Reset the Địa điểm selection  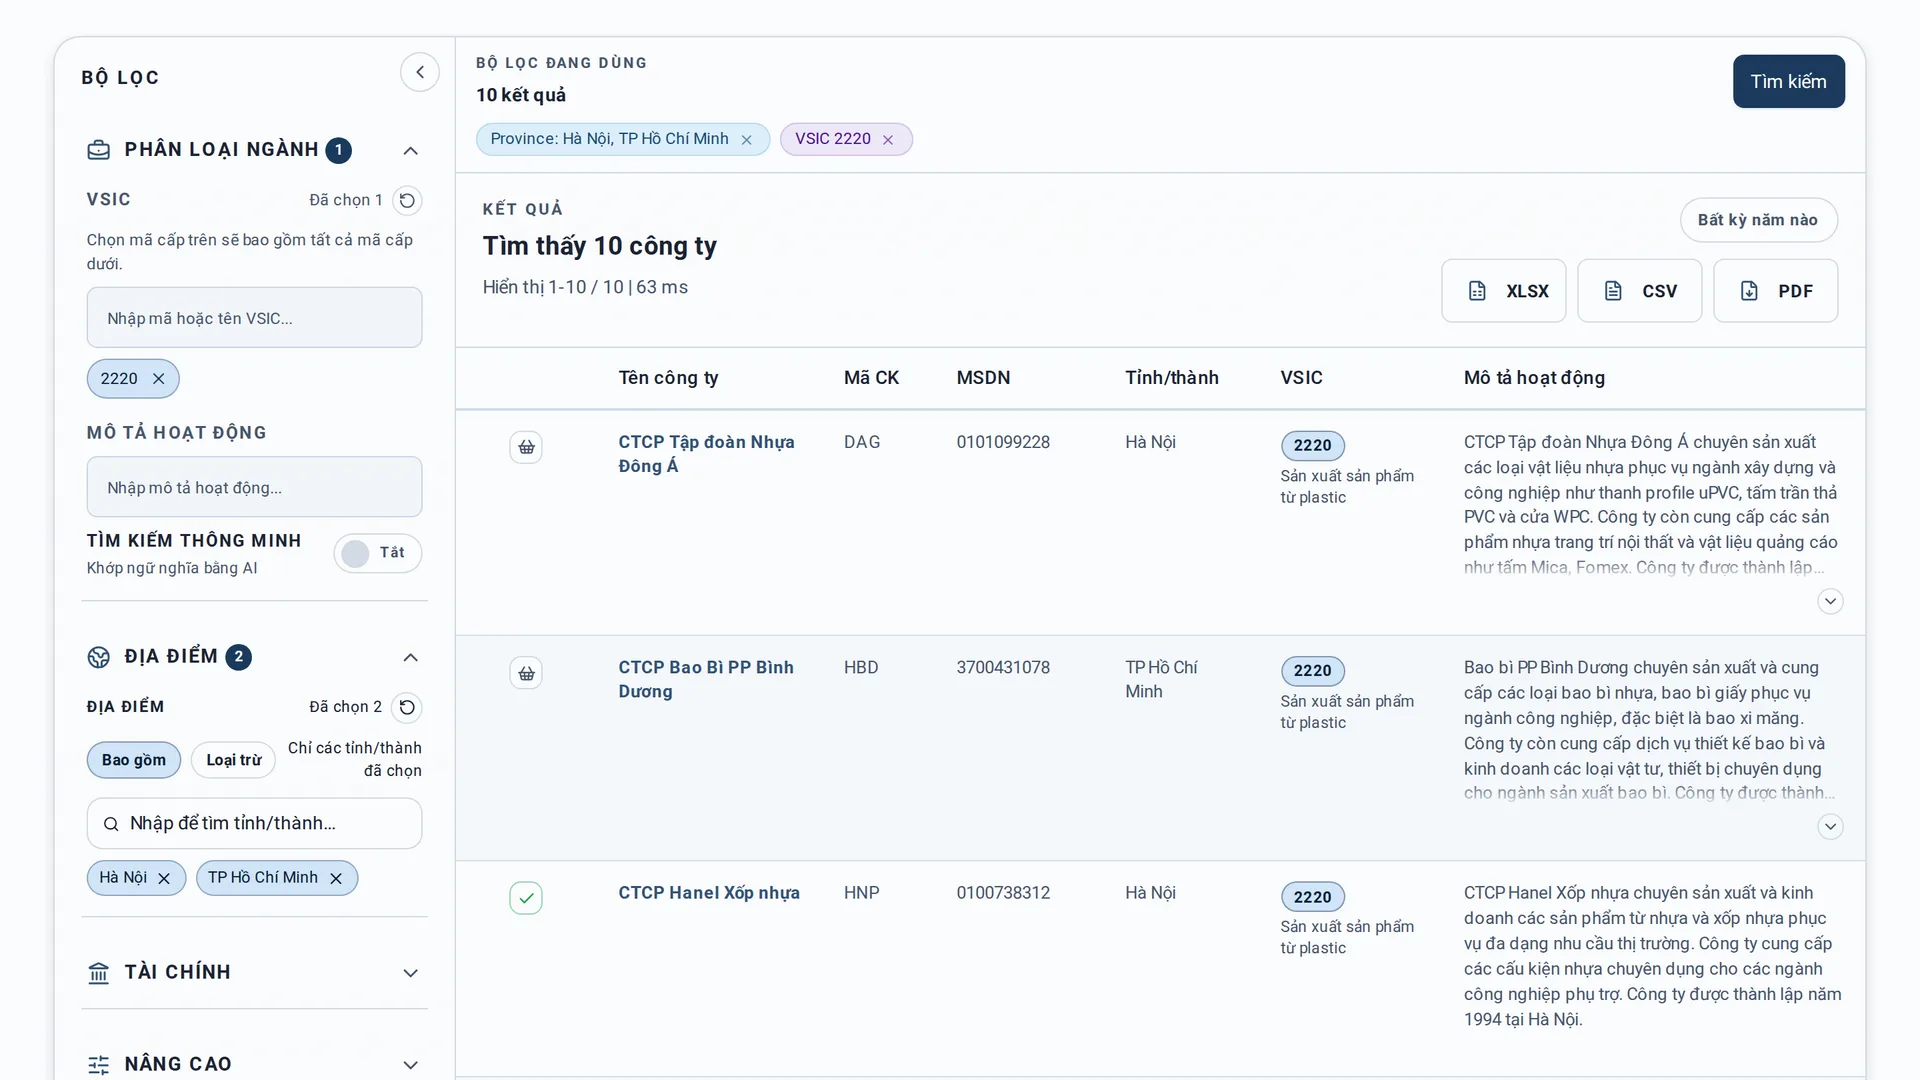tap(407, 707)
